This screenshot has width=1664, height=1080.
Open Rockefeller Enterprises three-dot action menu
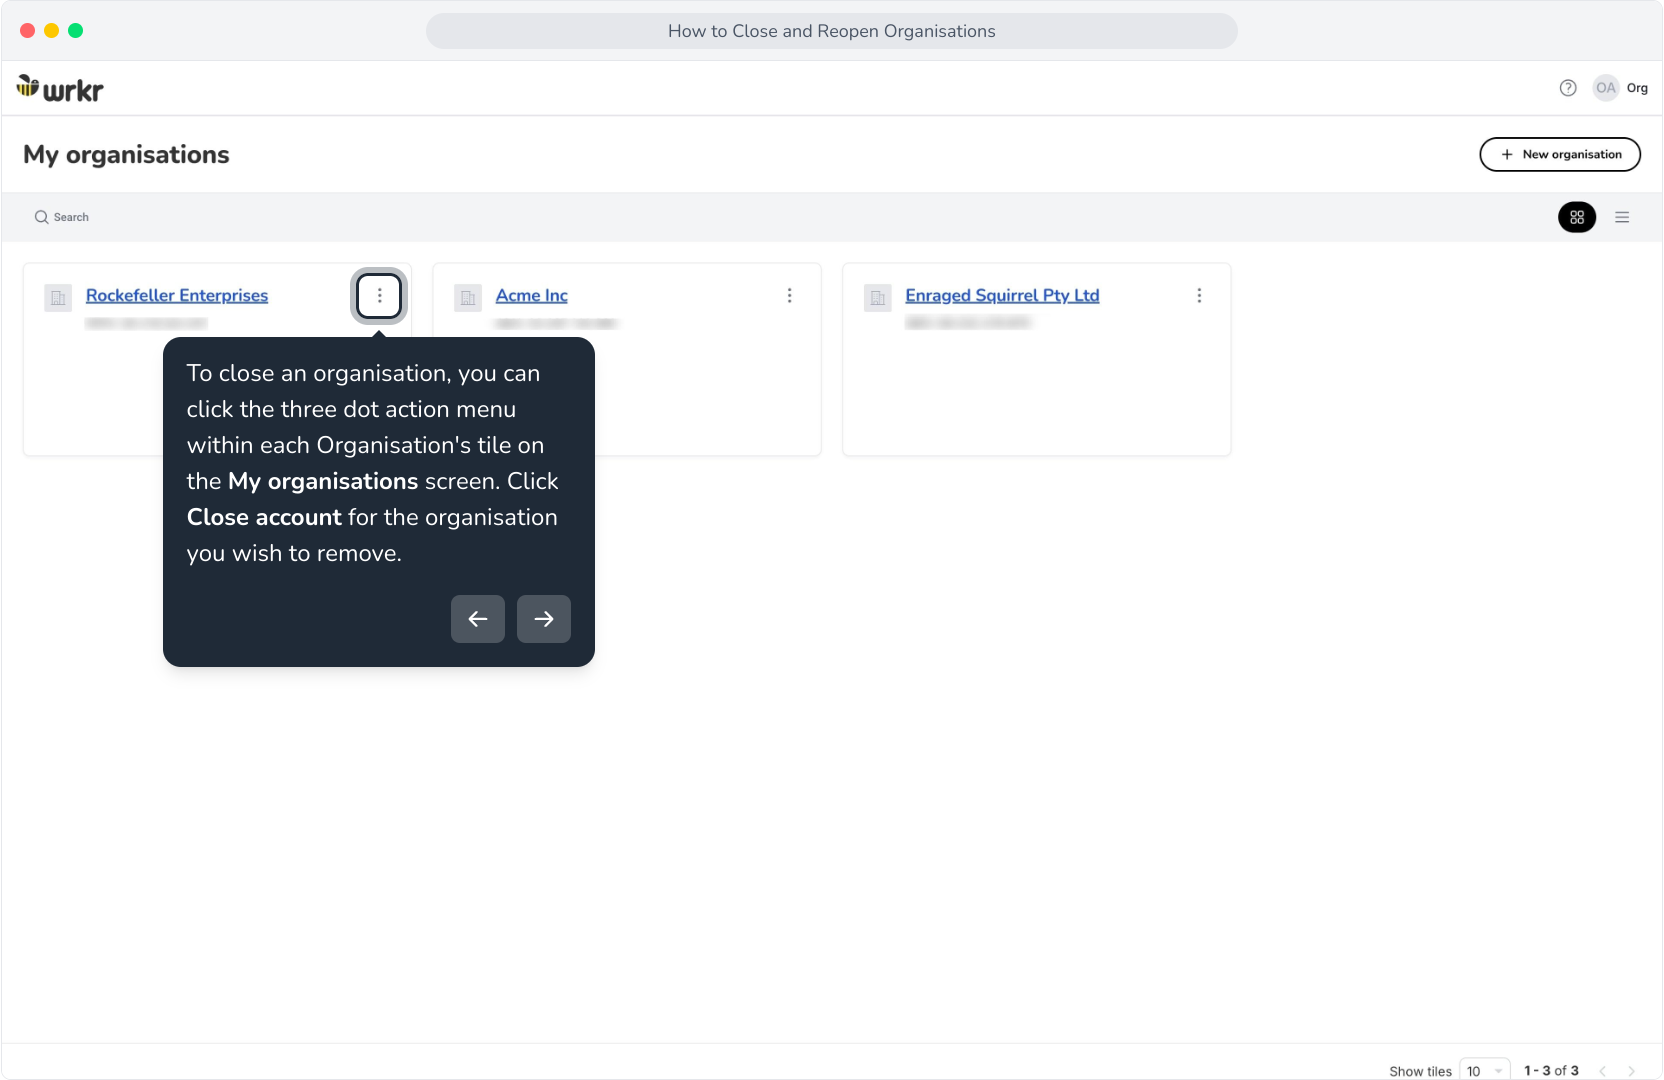(x=379, y=296)
